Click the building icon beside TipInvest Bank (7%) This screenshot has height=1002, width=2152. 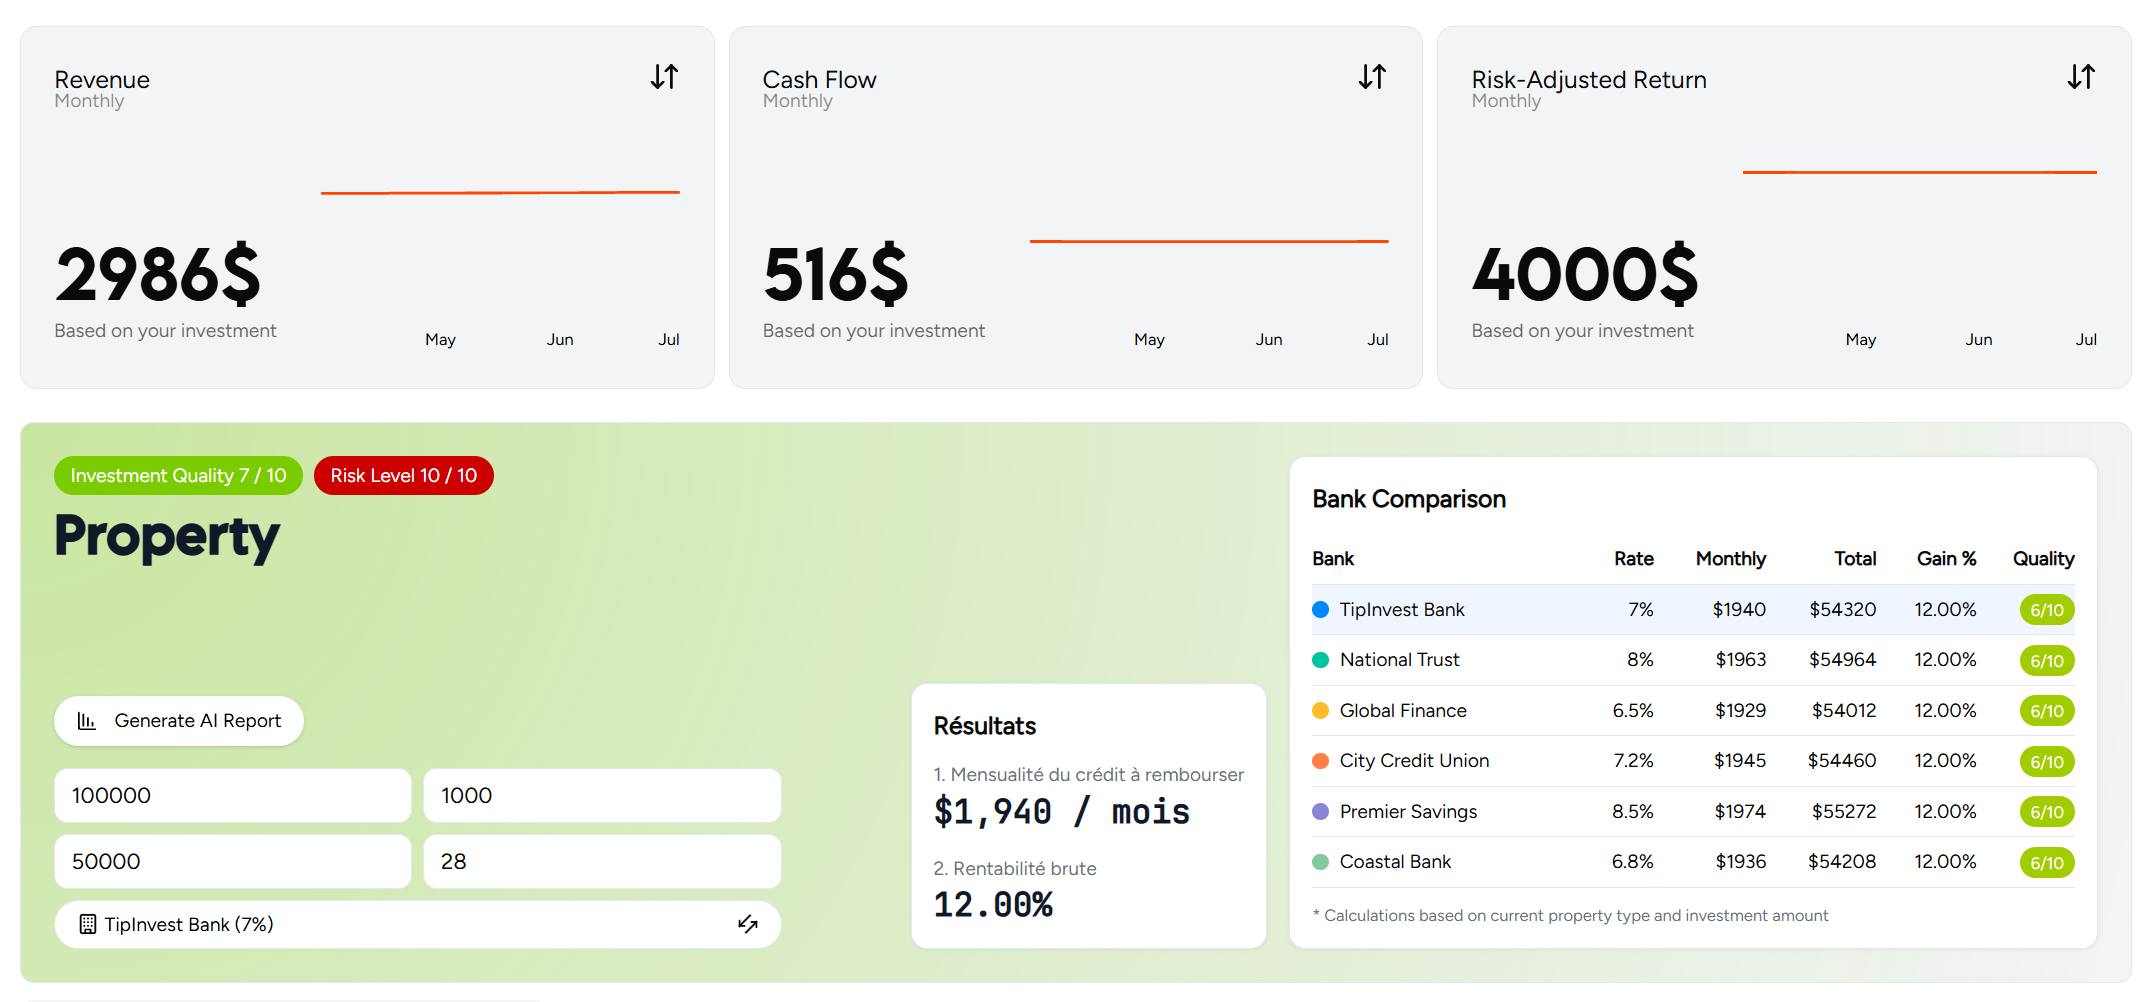88,924
